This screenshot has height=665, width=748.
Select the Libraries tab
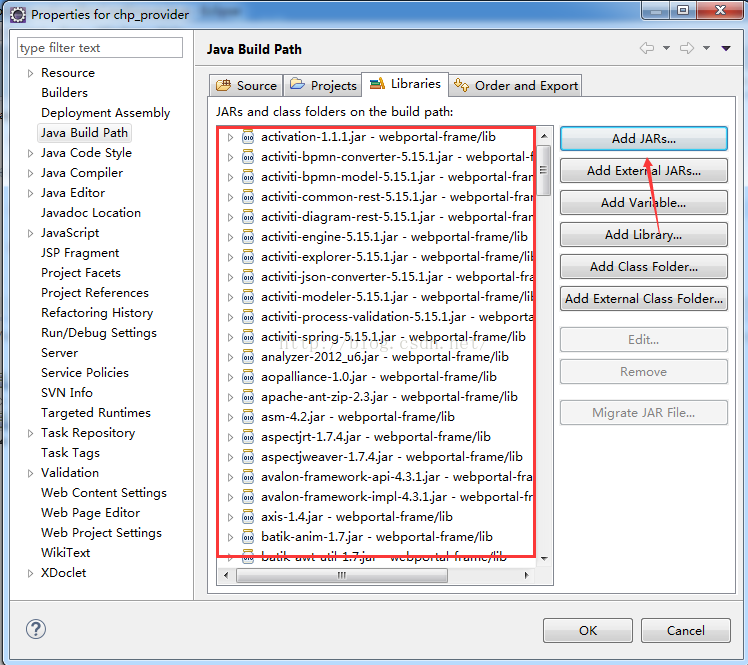pos(405,84)
